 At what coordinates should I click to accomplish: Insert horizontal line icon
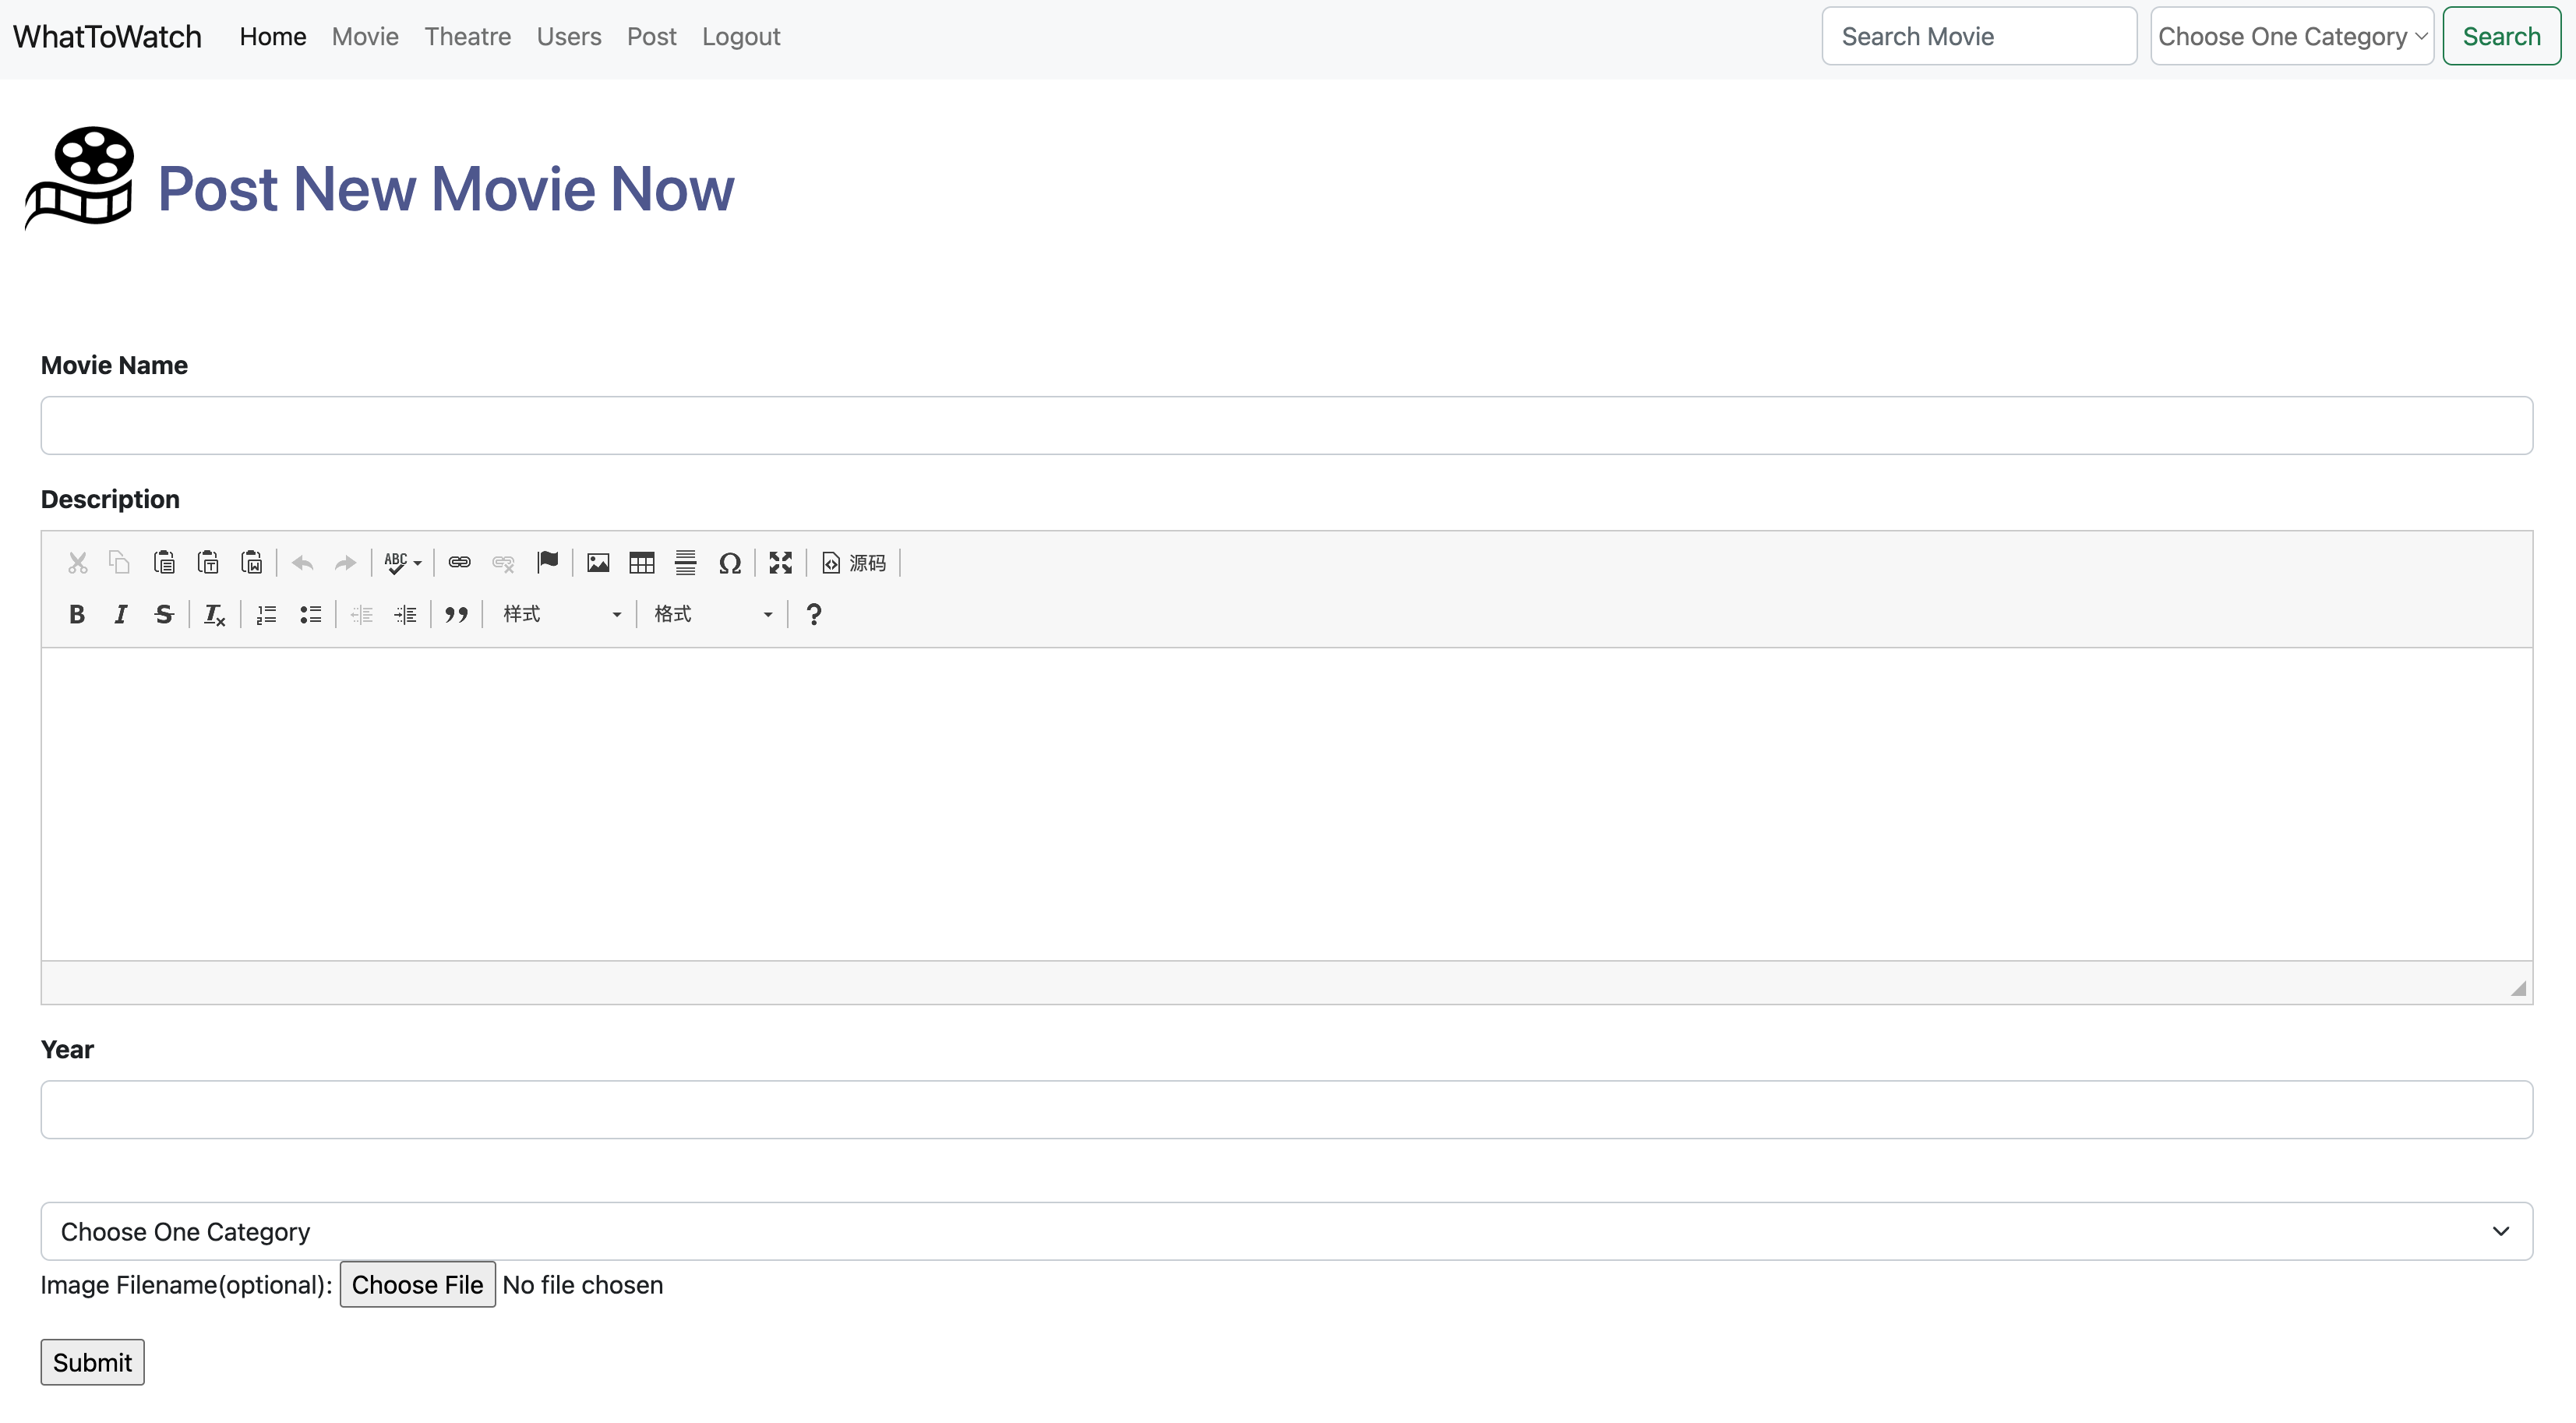click(x=686, y=563)
